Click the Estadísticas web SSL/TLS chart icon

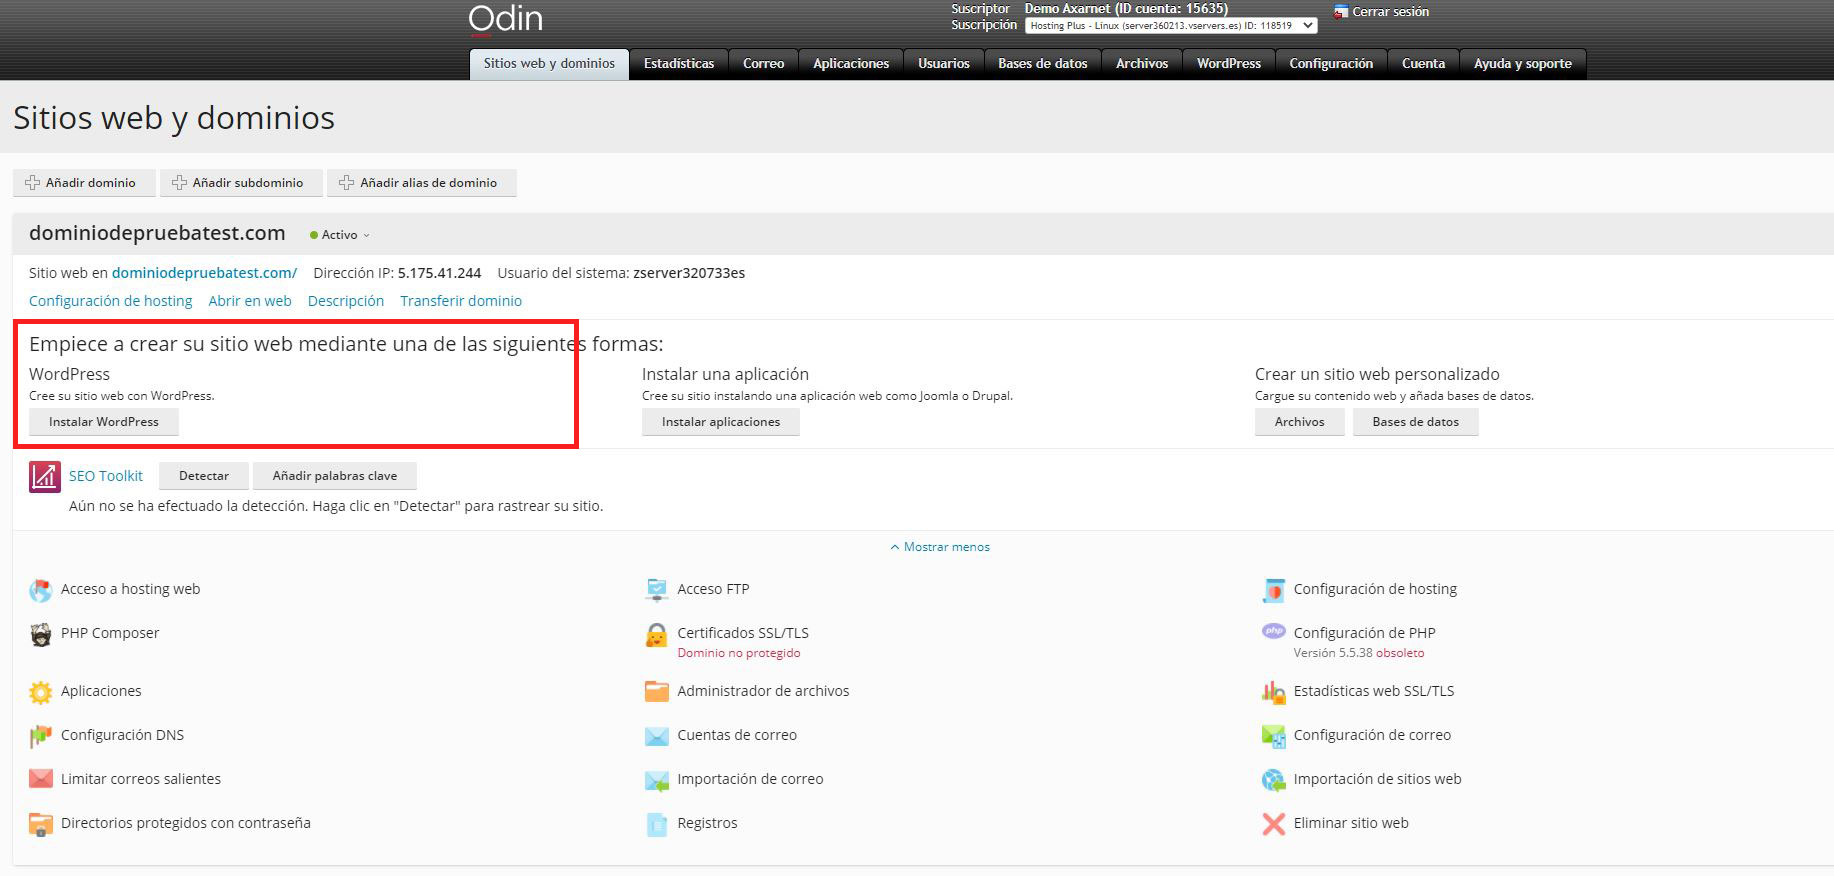1273,692
